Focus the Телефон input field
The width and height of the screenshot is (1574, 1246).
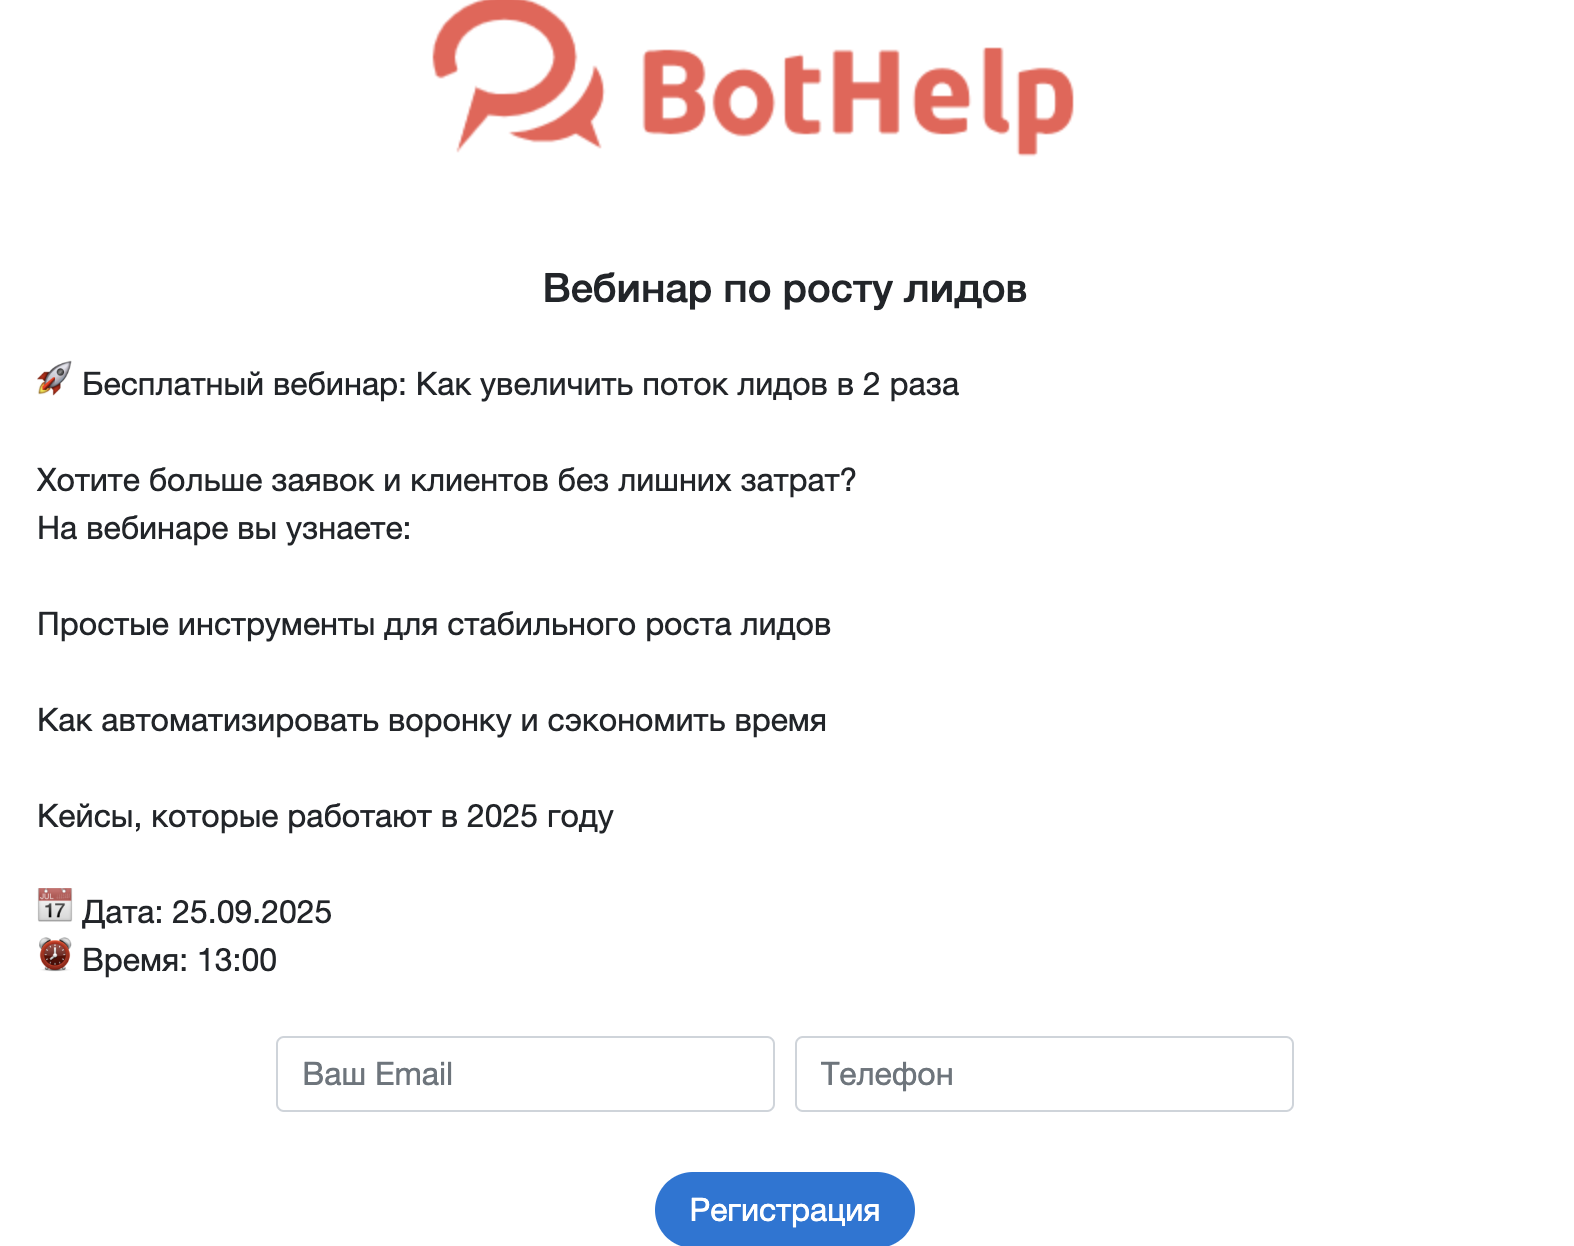tap(1043, 1074)
